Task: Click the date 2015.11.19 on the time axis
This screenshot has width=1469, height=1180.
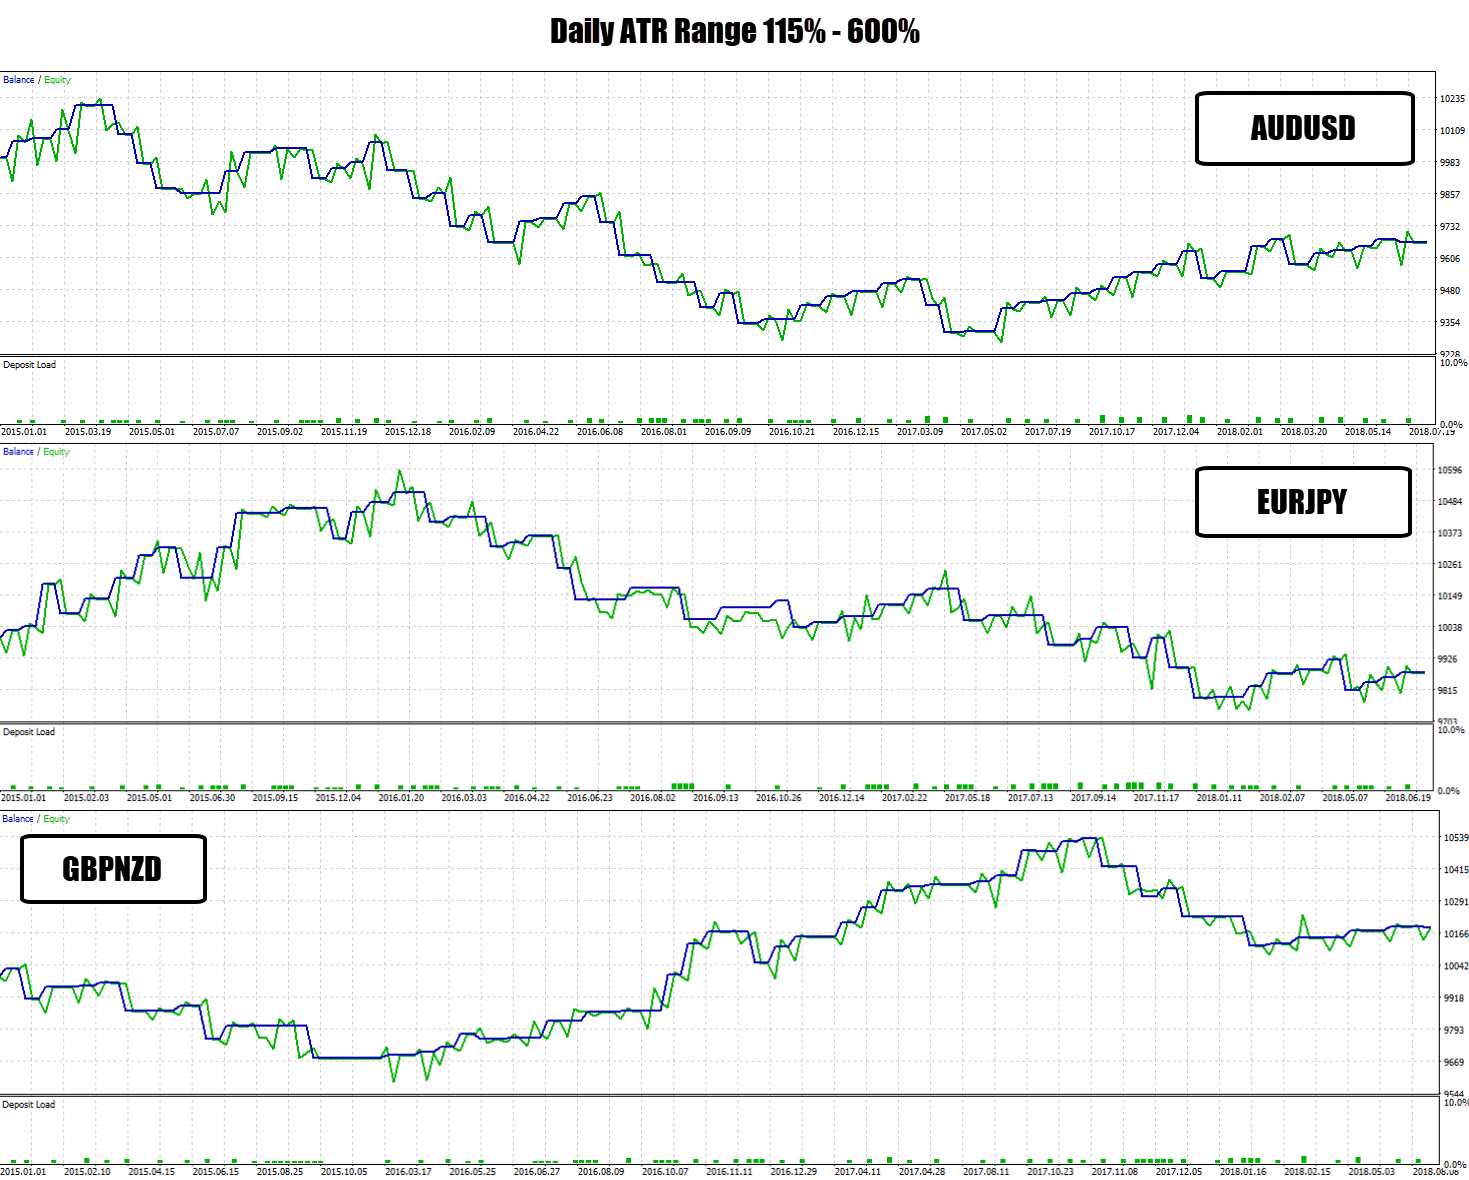Action: click(344, 432)
